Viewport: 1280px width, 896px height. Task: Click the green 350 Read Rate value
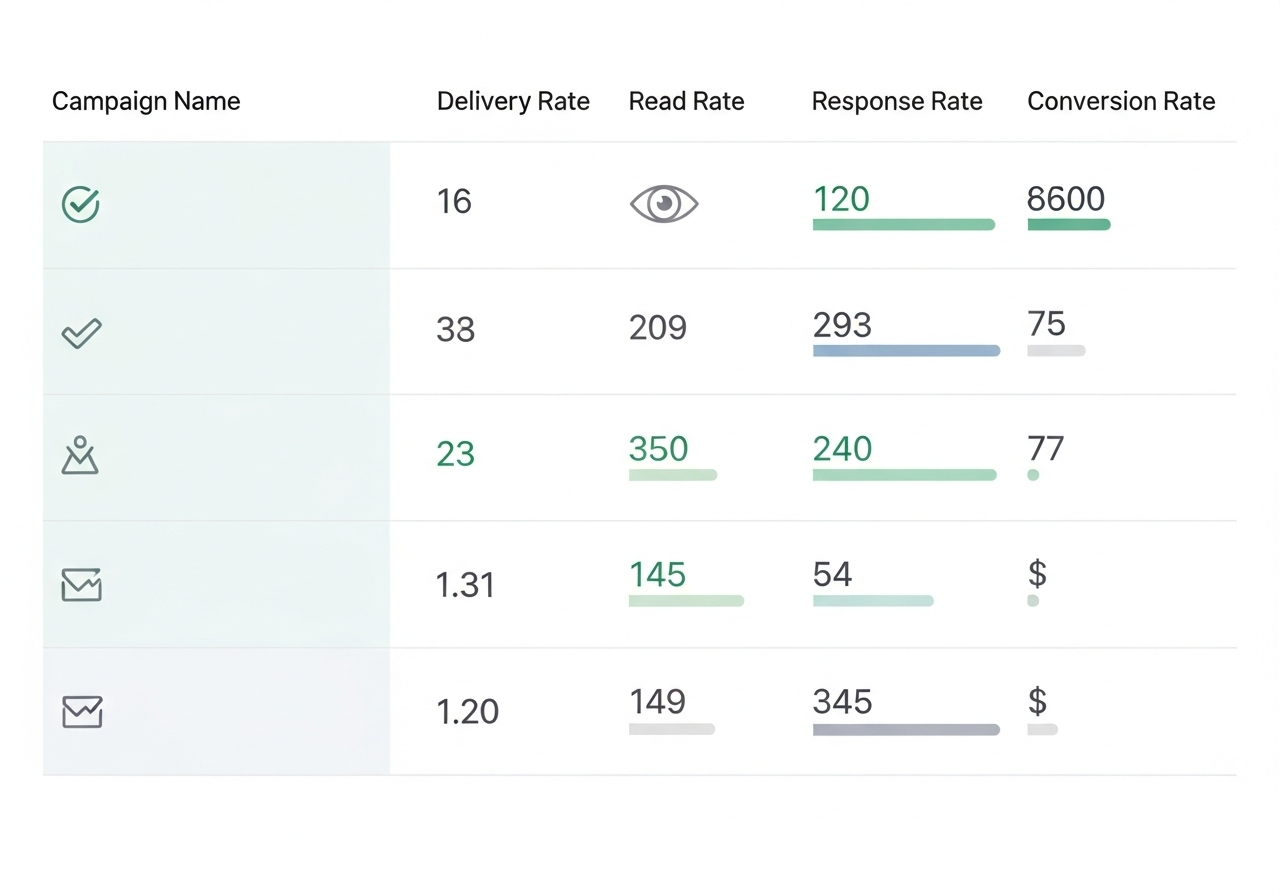658,450
